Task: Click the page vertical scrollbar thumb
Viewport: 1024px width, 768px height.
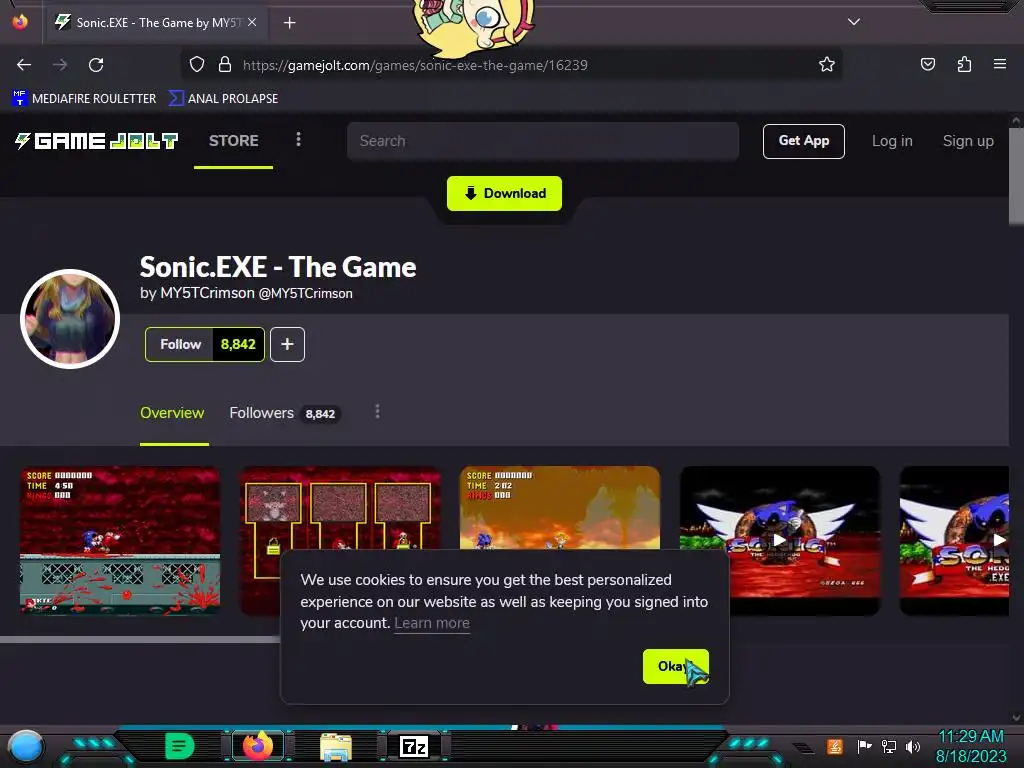Action: tap(1016, 176)
